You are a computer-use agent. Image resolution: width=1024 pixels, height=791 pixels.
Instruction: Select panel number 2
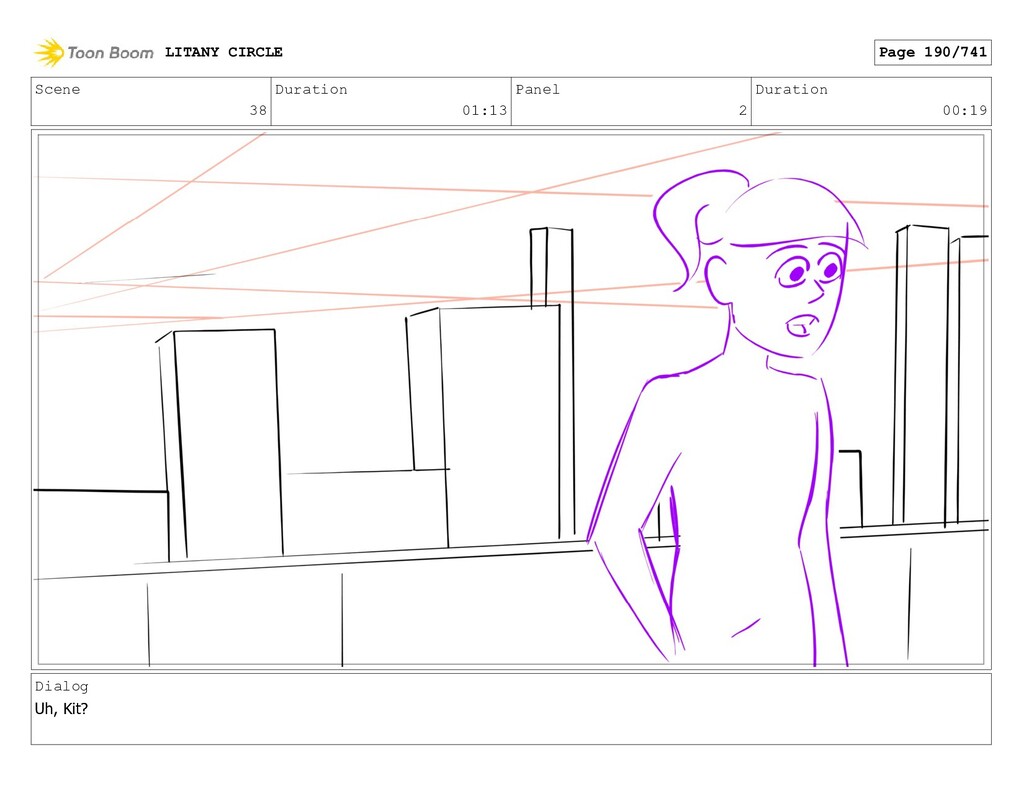743,110
